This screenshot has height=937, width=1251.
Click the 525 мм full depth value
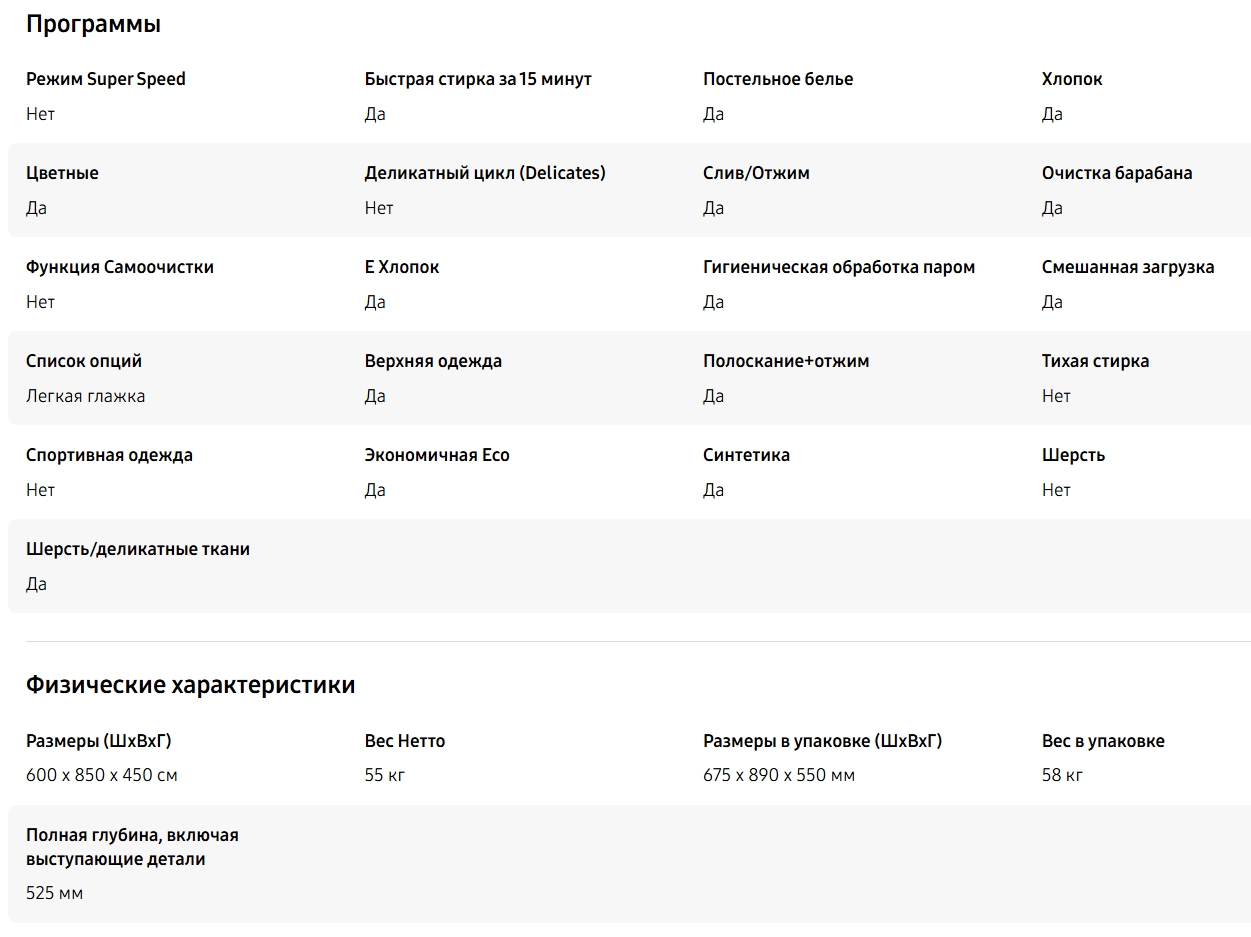pyautogui.click(x=55, y=893)
